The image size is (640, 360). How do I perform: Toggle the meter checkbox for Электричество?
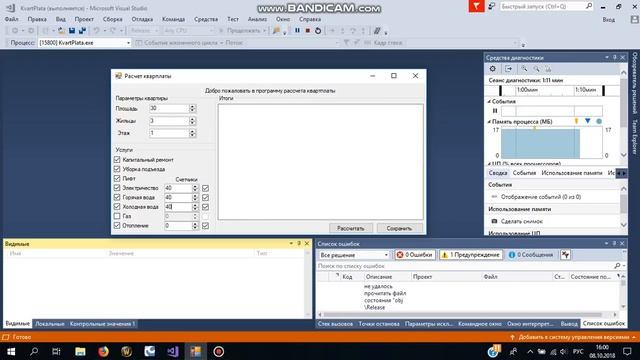click(205, 188)
